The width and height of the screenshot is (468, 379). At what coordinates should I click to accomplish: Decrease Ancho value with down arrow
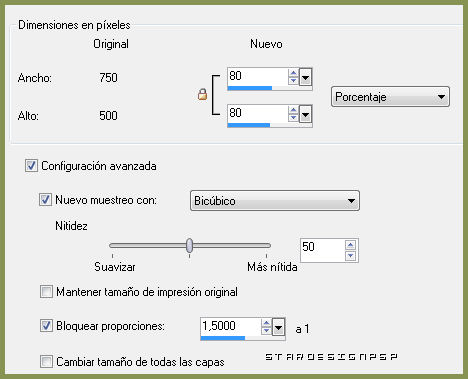point(293,81)
